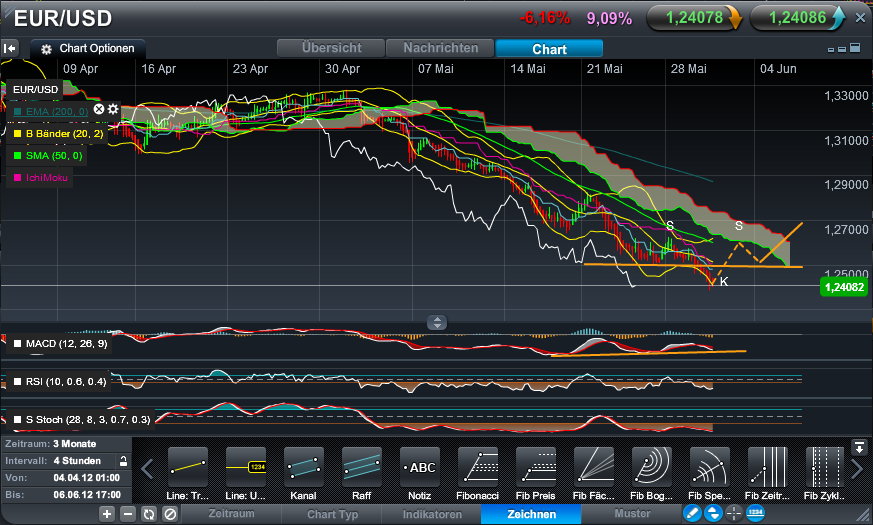Click the Bis date 06.06.12 17:00
The image size is (873, 525).
point(87,494)
